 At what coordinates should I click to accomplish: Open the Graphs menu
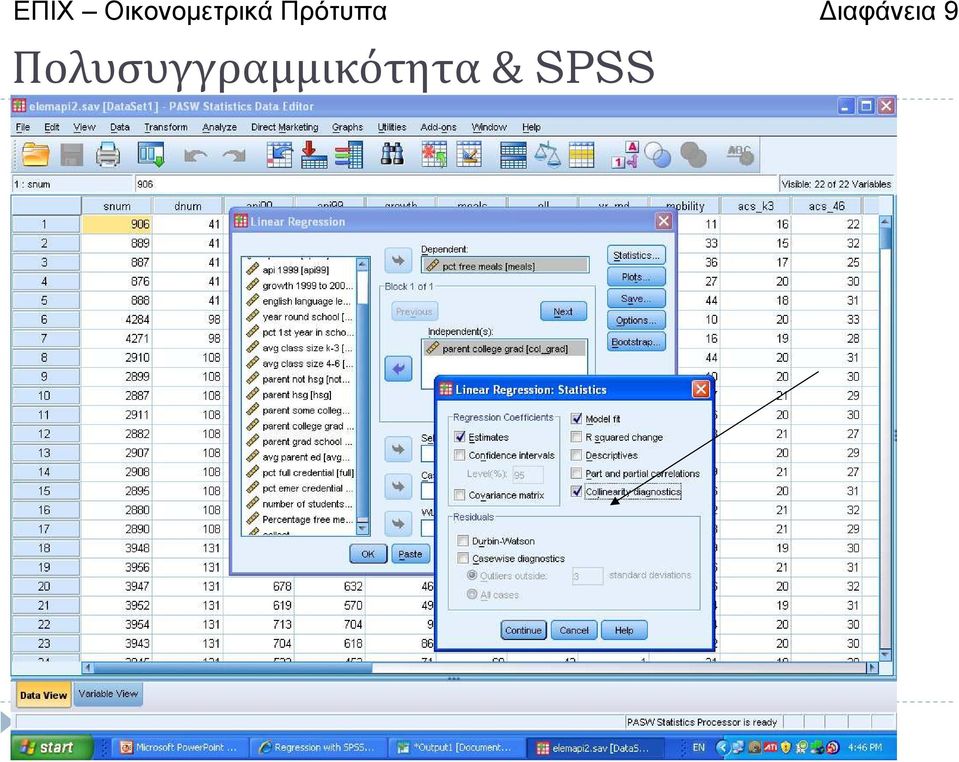(347, 127)
